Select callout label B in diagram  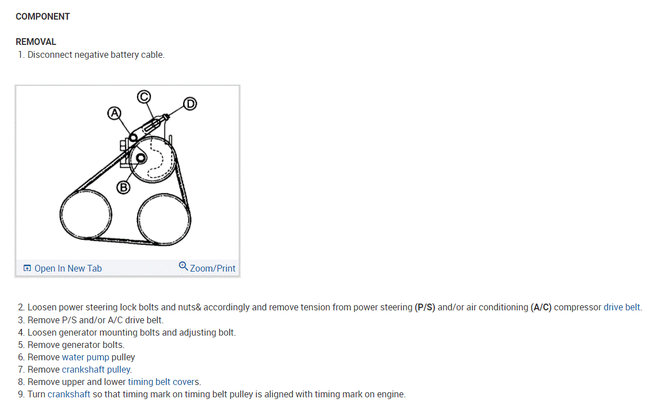click(123, 188)
